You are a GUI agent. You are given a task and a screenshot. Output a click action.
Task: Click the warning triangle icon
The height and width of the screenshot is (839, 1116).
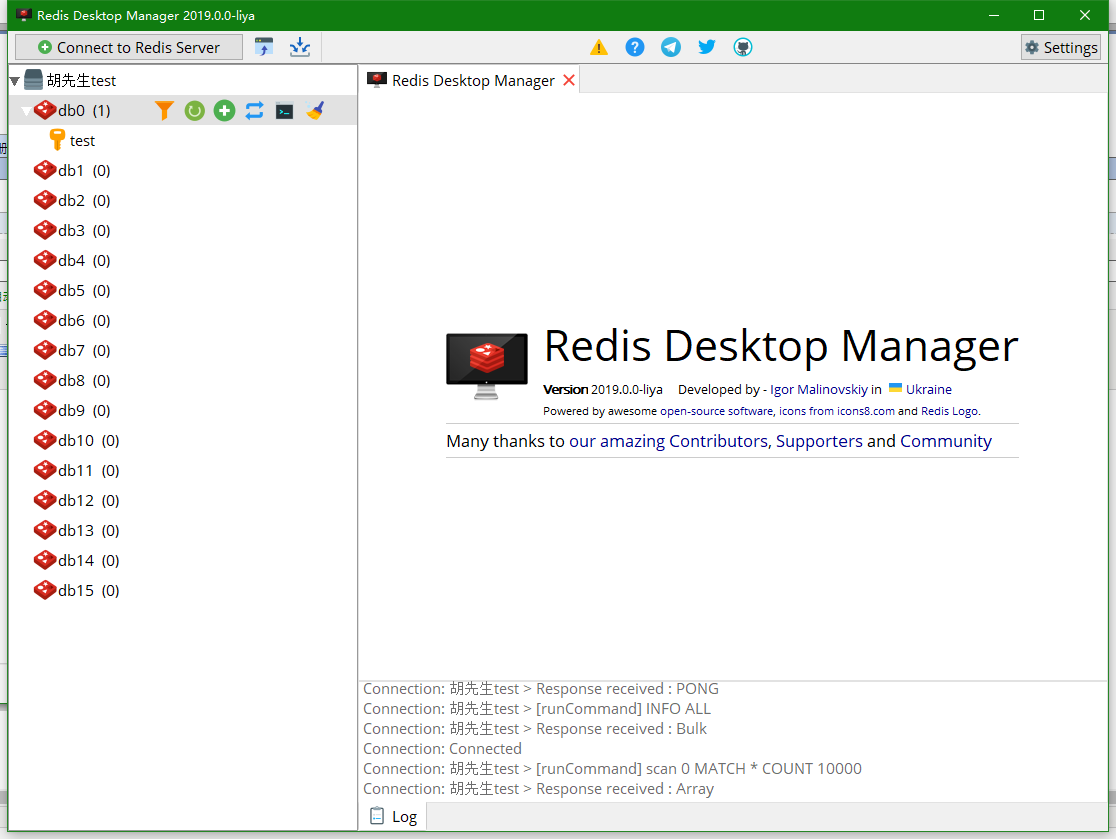pos(599,46)
